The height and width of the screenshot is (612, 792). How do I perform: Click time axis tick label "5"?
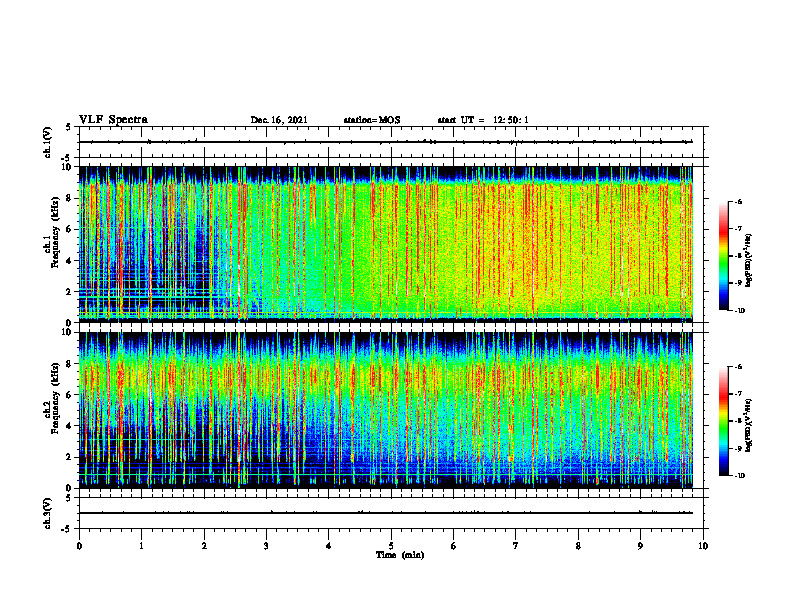point(391,546)
